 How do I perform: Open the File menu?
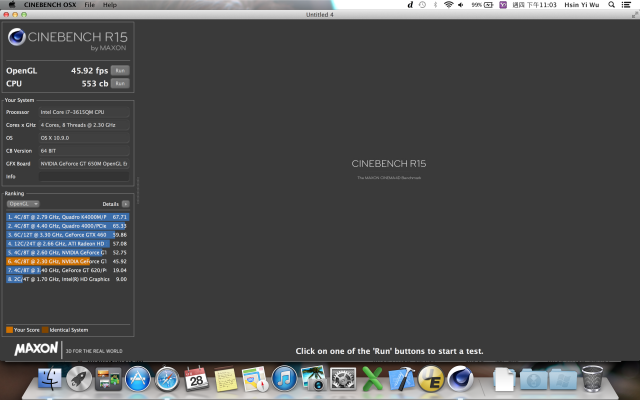(x=89, y=4)
